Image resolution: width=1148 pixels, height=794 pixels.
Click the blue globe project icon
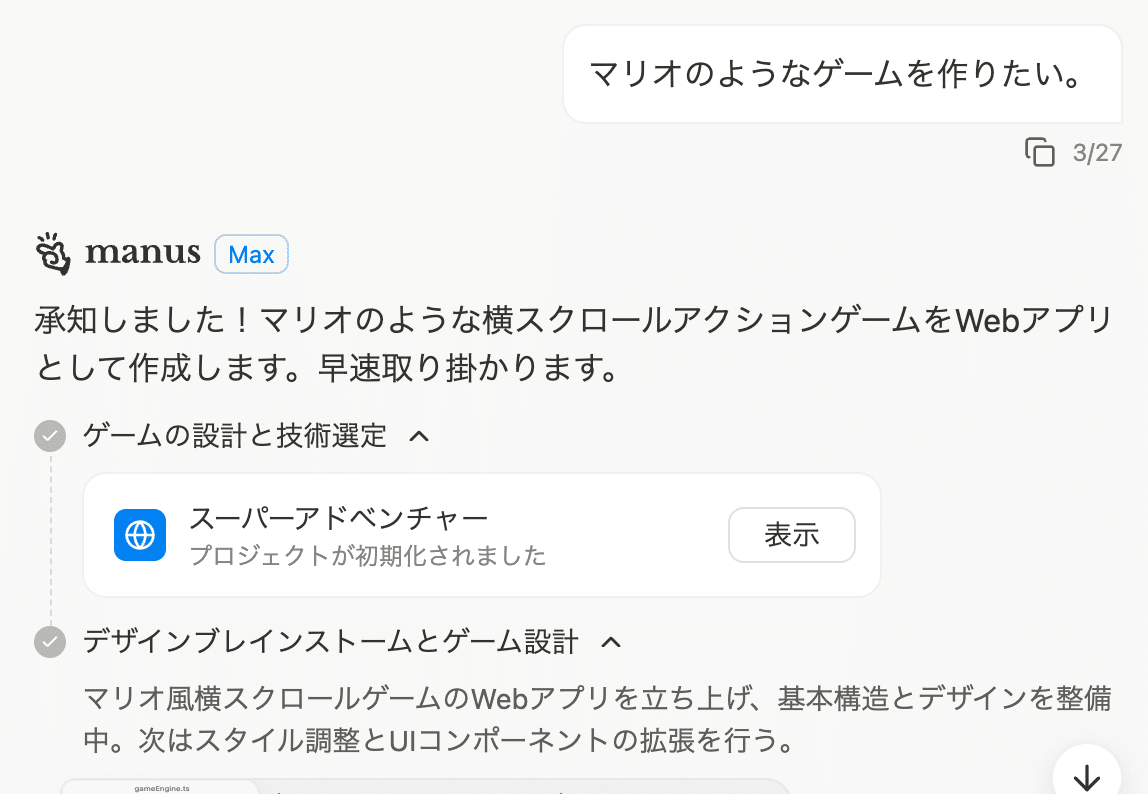point(139,535)
